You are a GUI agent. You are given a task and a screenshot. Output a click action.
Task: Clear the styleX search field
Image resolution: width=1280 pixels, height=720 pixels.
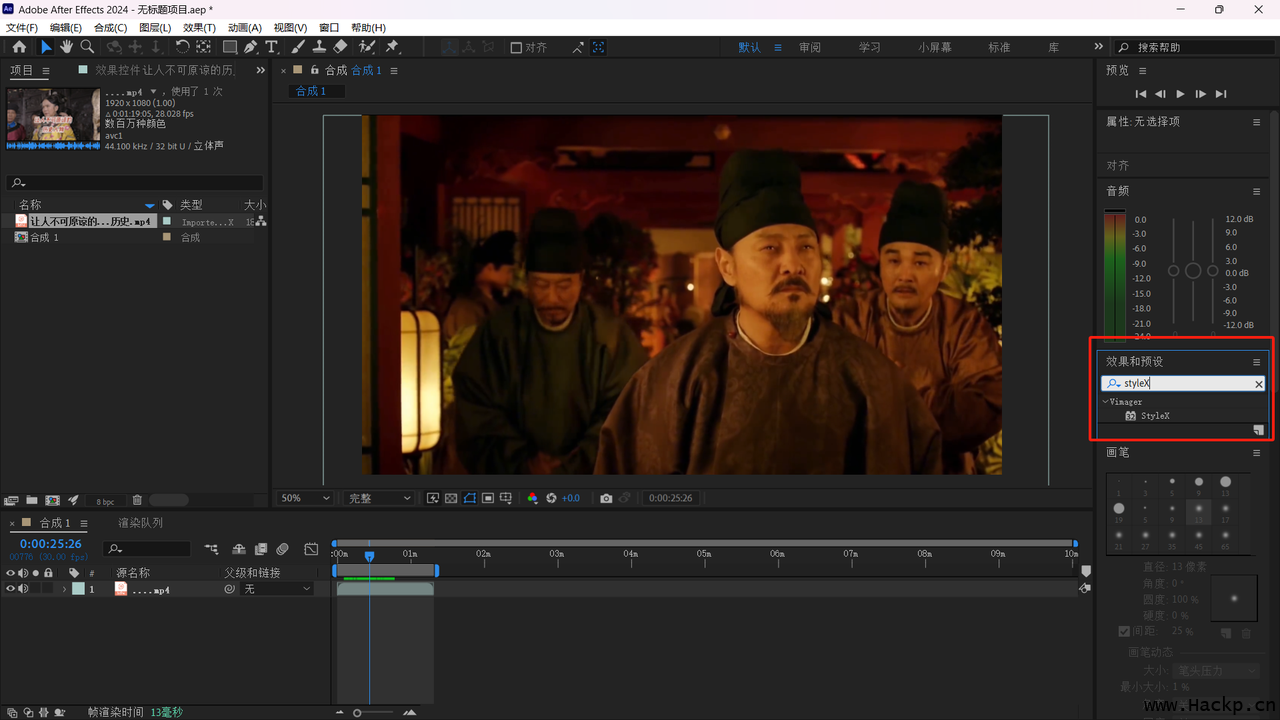(x=1259, y=384)
